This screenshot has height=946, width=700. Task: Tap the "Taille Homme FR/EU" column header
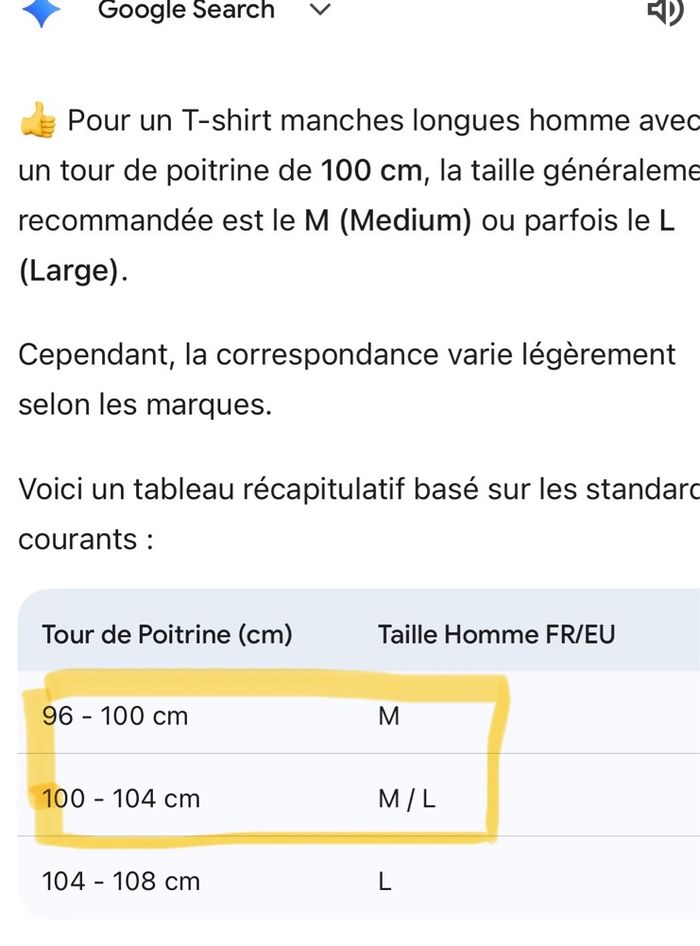coord(496,634)
